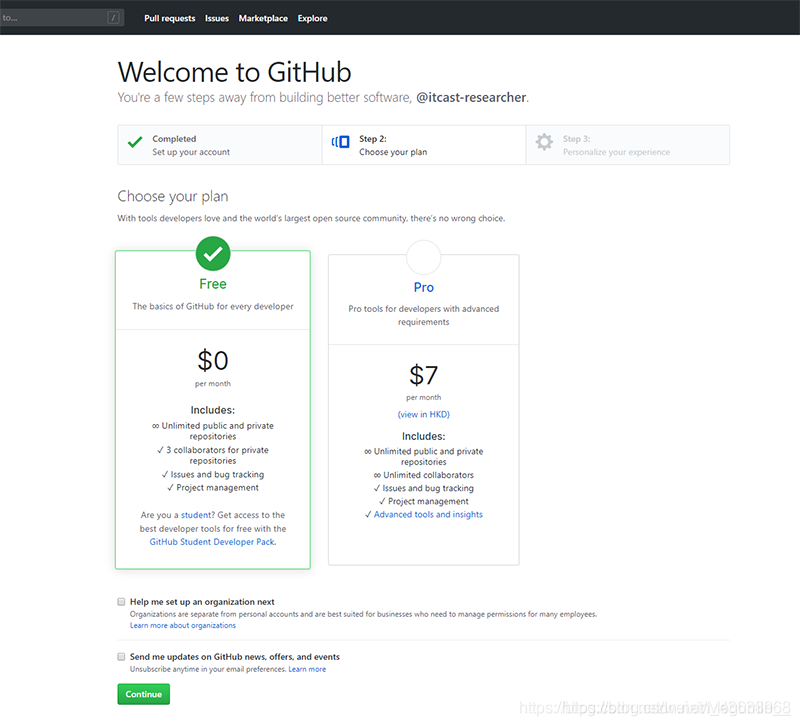Click 'Project management' in the Free plan
The height and width of the screenshot is (726, 800).
point(213,488)
